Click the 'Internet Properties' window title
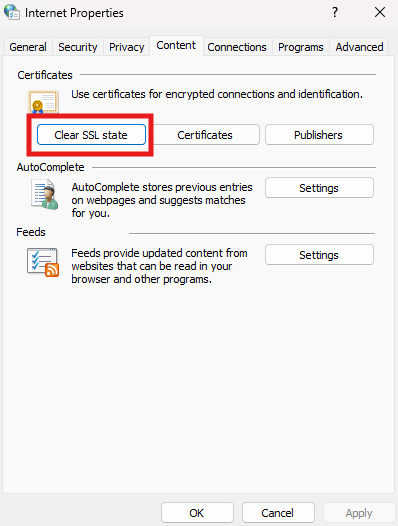This screenshot has height=526, width=398. pyautogui.click(x=74, y=13)
